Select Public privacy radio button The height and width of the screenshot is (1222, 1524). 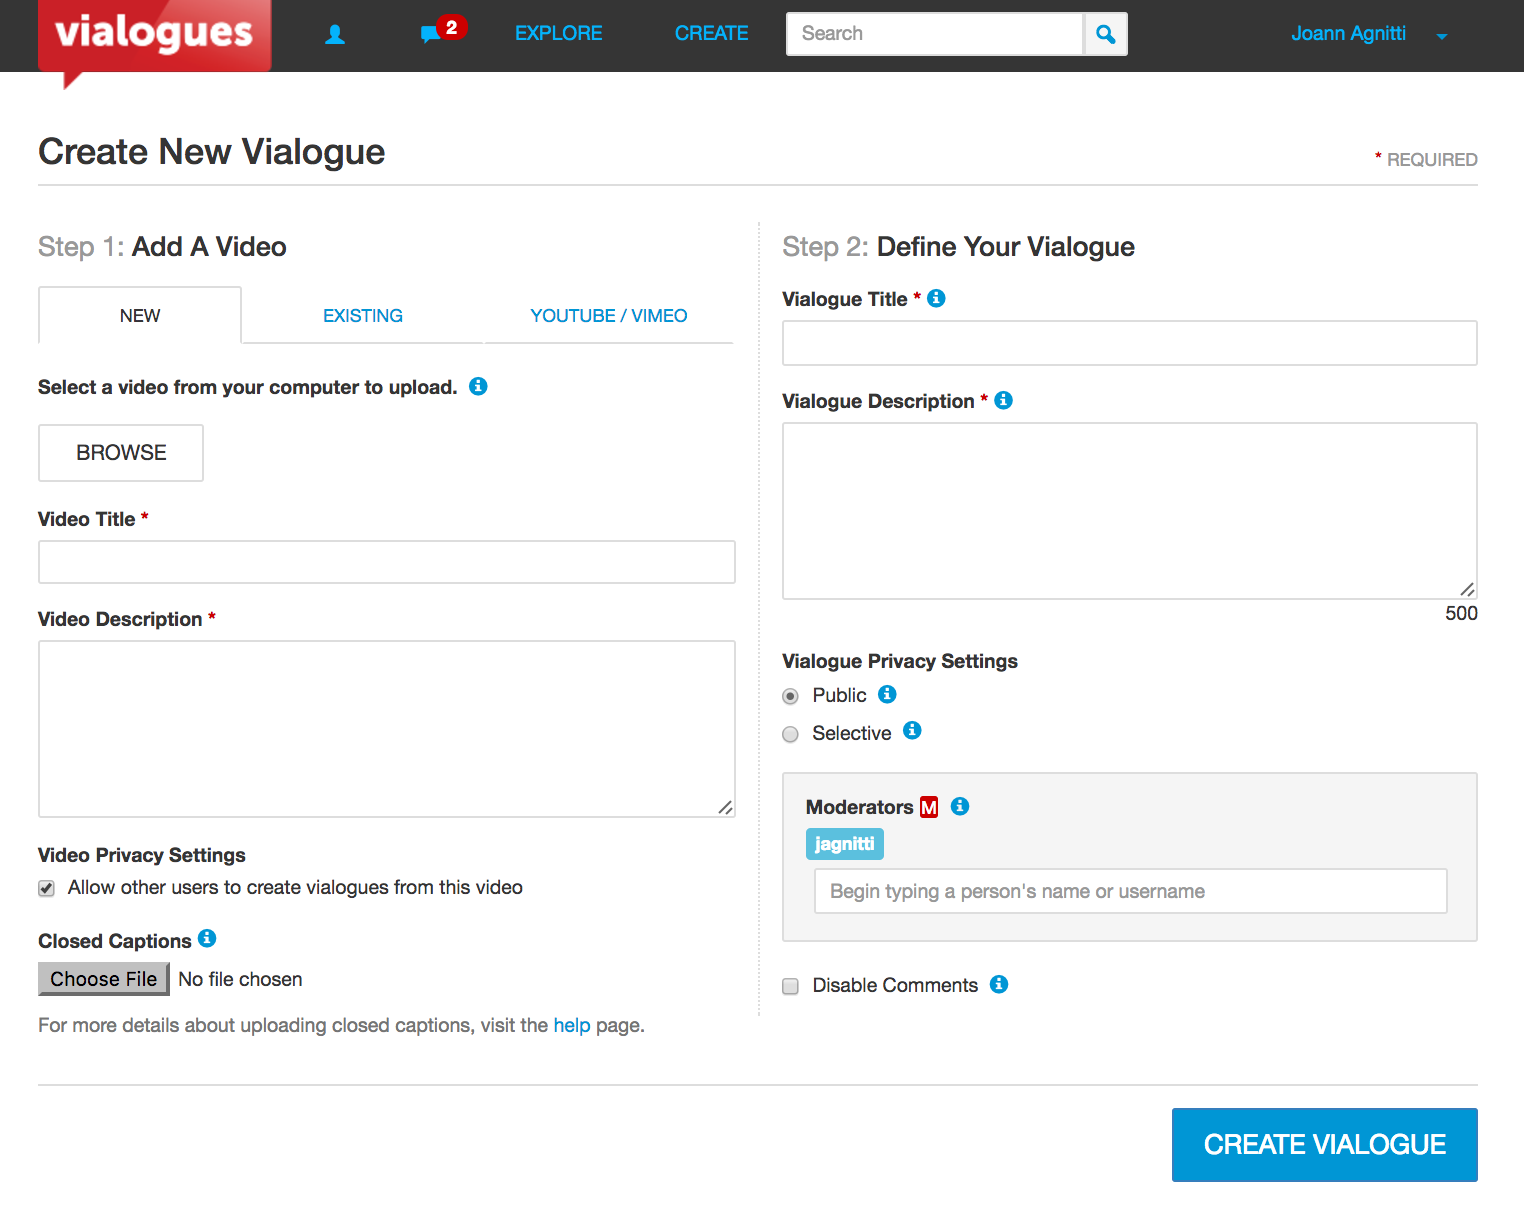[x=790, y=696]
